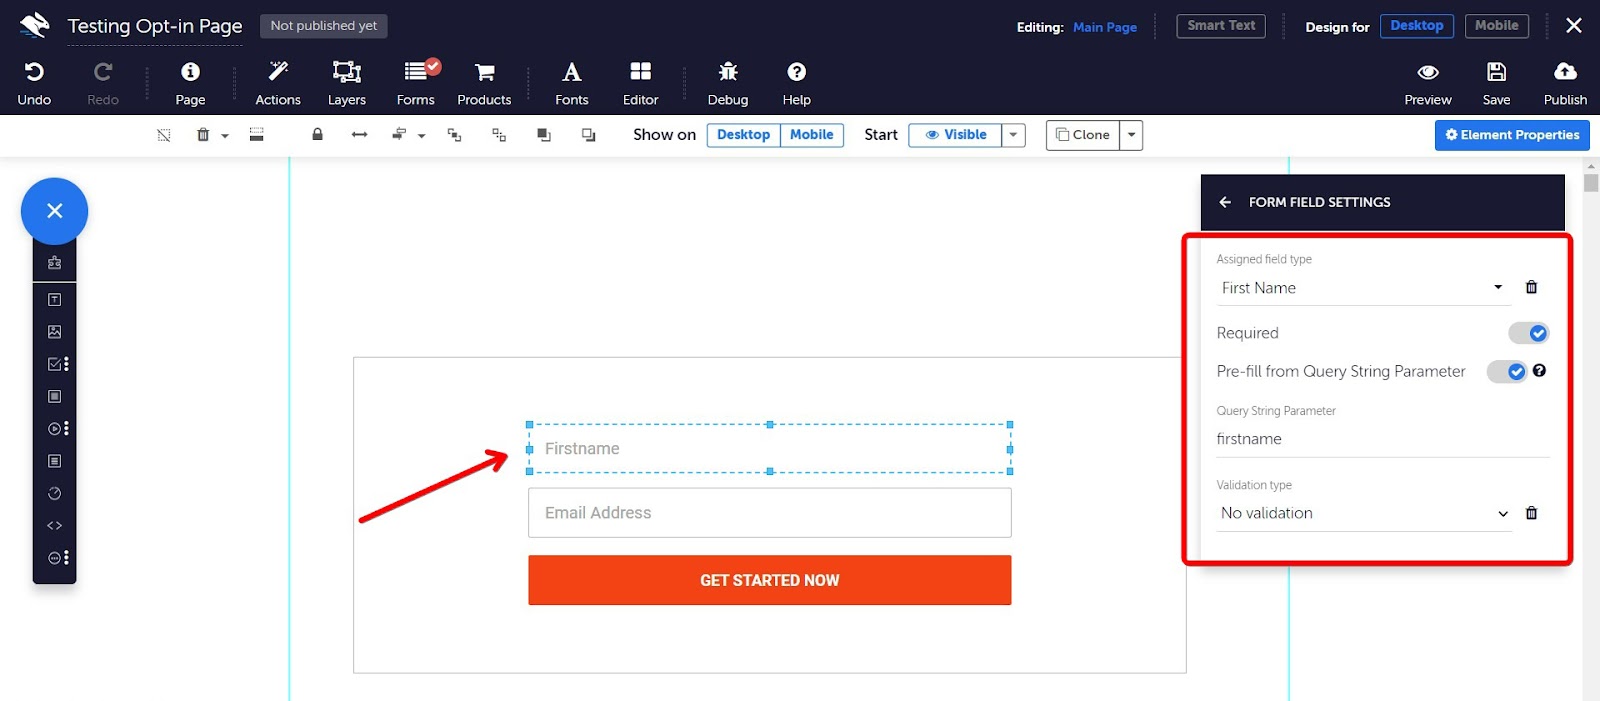Open Assigned field type dropdown
Screen dimensions: 1600x701
point(1363,288)
